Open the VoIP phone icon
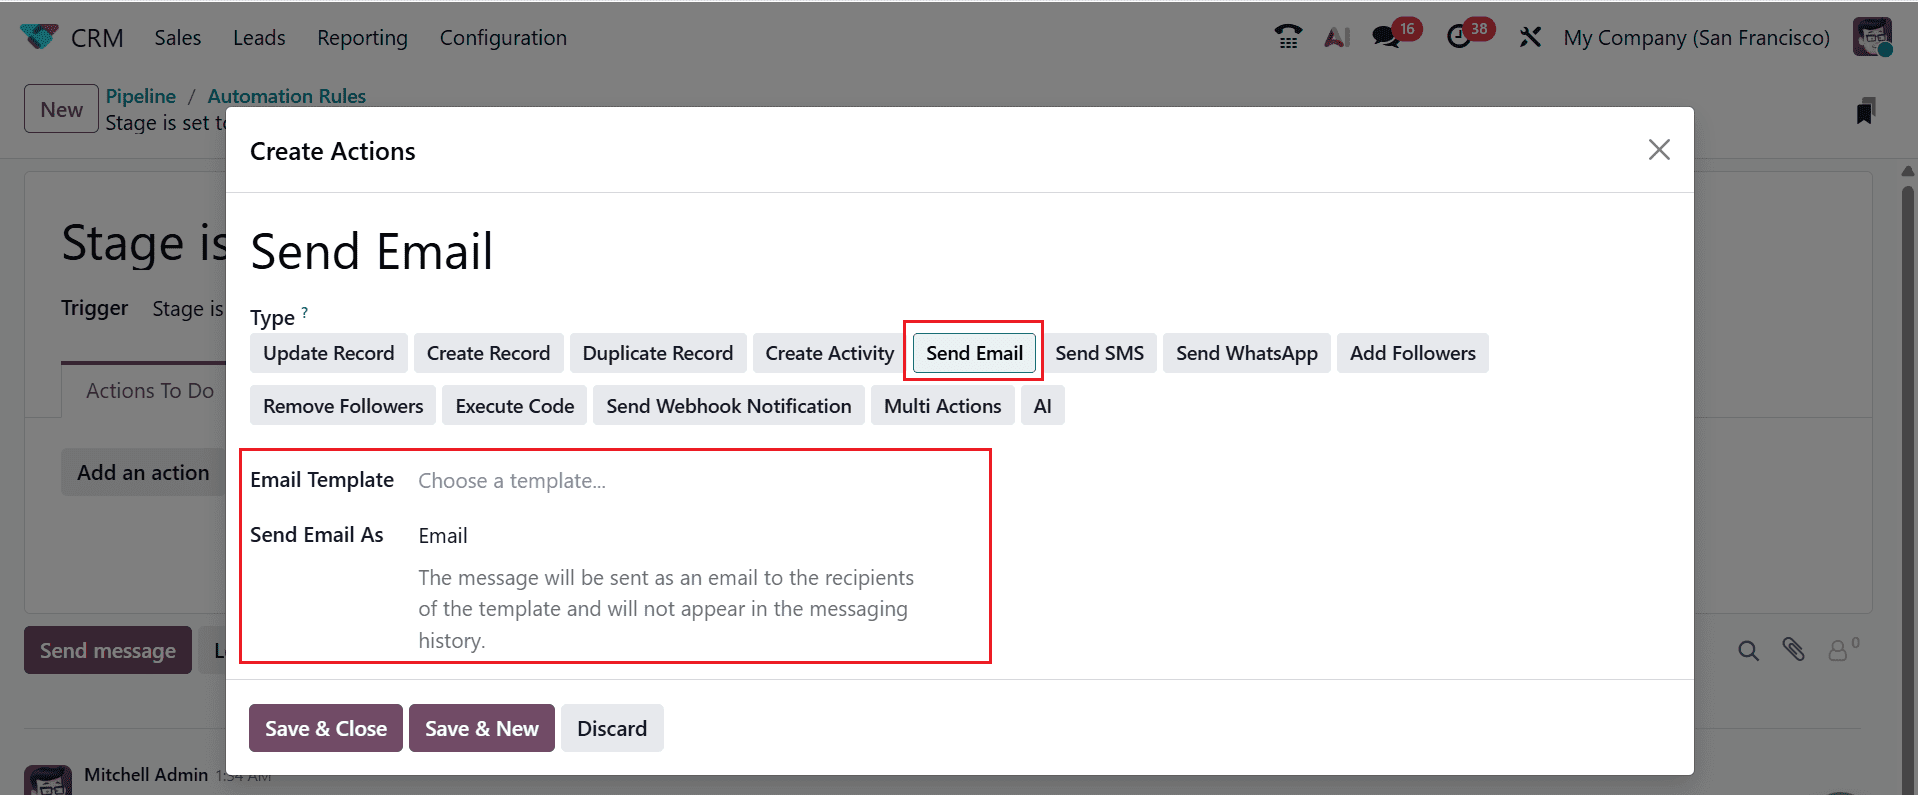Screen dimensions: 1918x795 pyautogui.click(x=1288, y=37)
